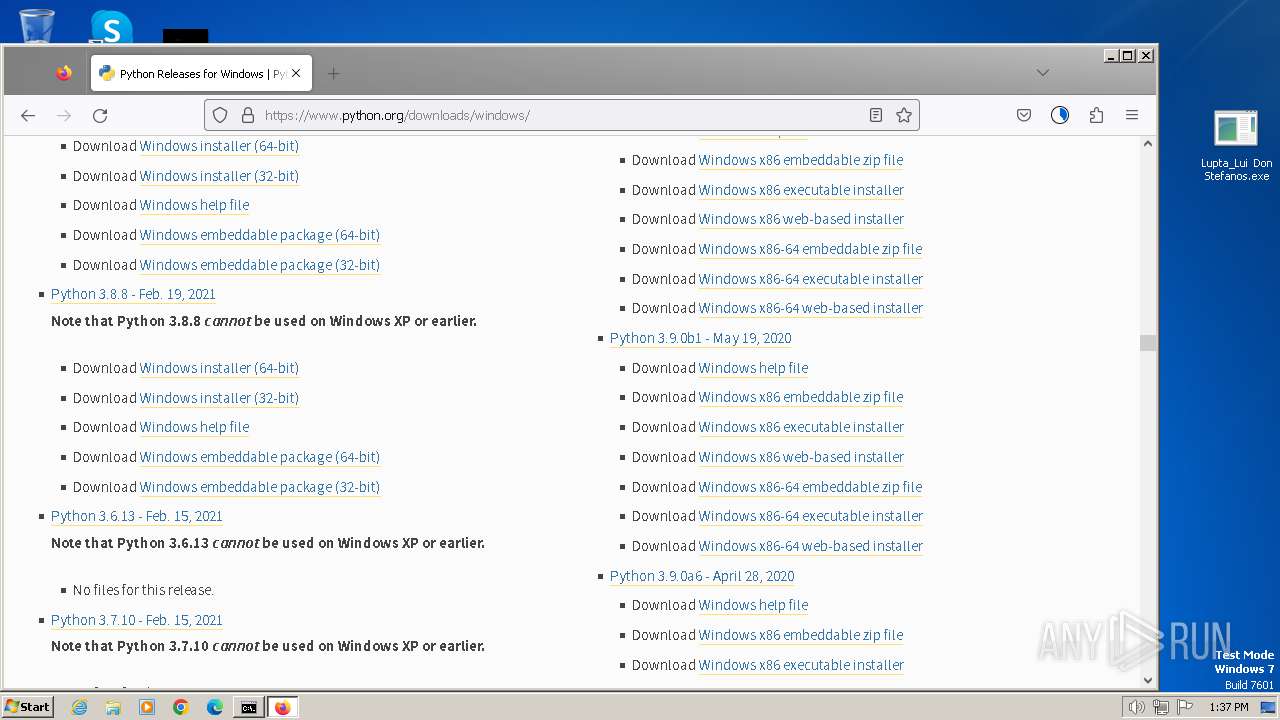Download x86 web-based installer under 3.9.0b1
1280x720 pixels.
pos(801,457)
